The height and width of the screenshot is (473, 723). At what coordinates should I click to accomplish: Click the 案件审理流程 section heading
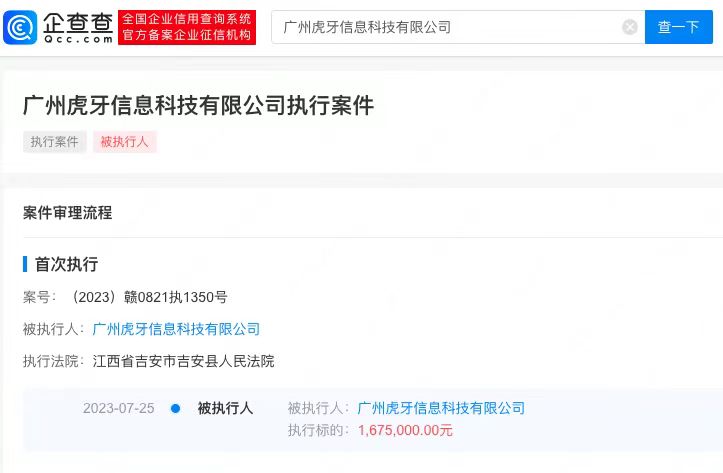click(x=67, y=213)
